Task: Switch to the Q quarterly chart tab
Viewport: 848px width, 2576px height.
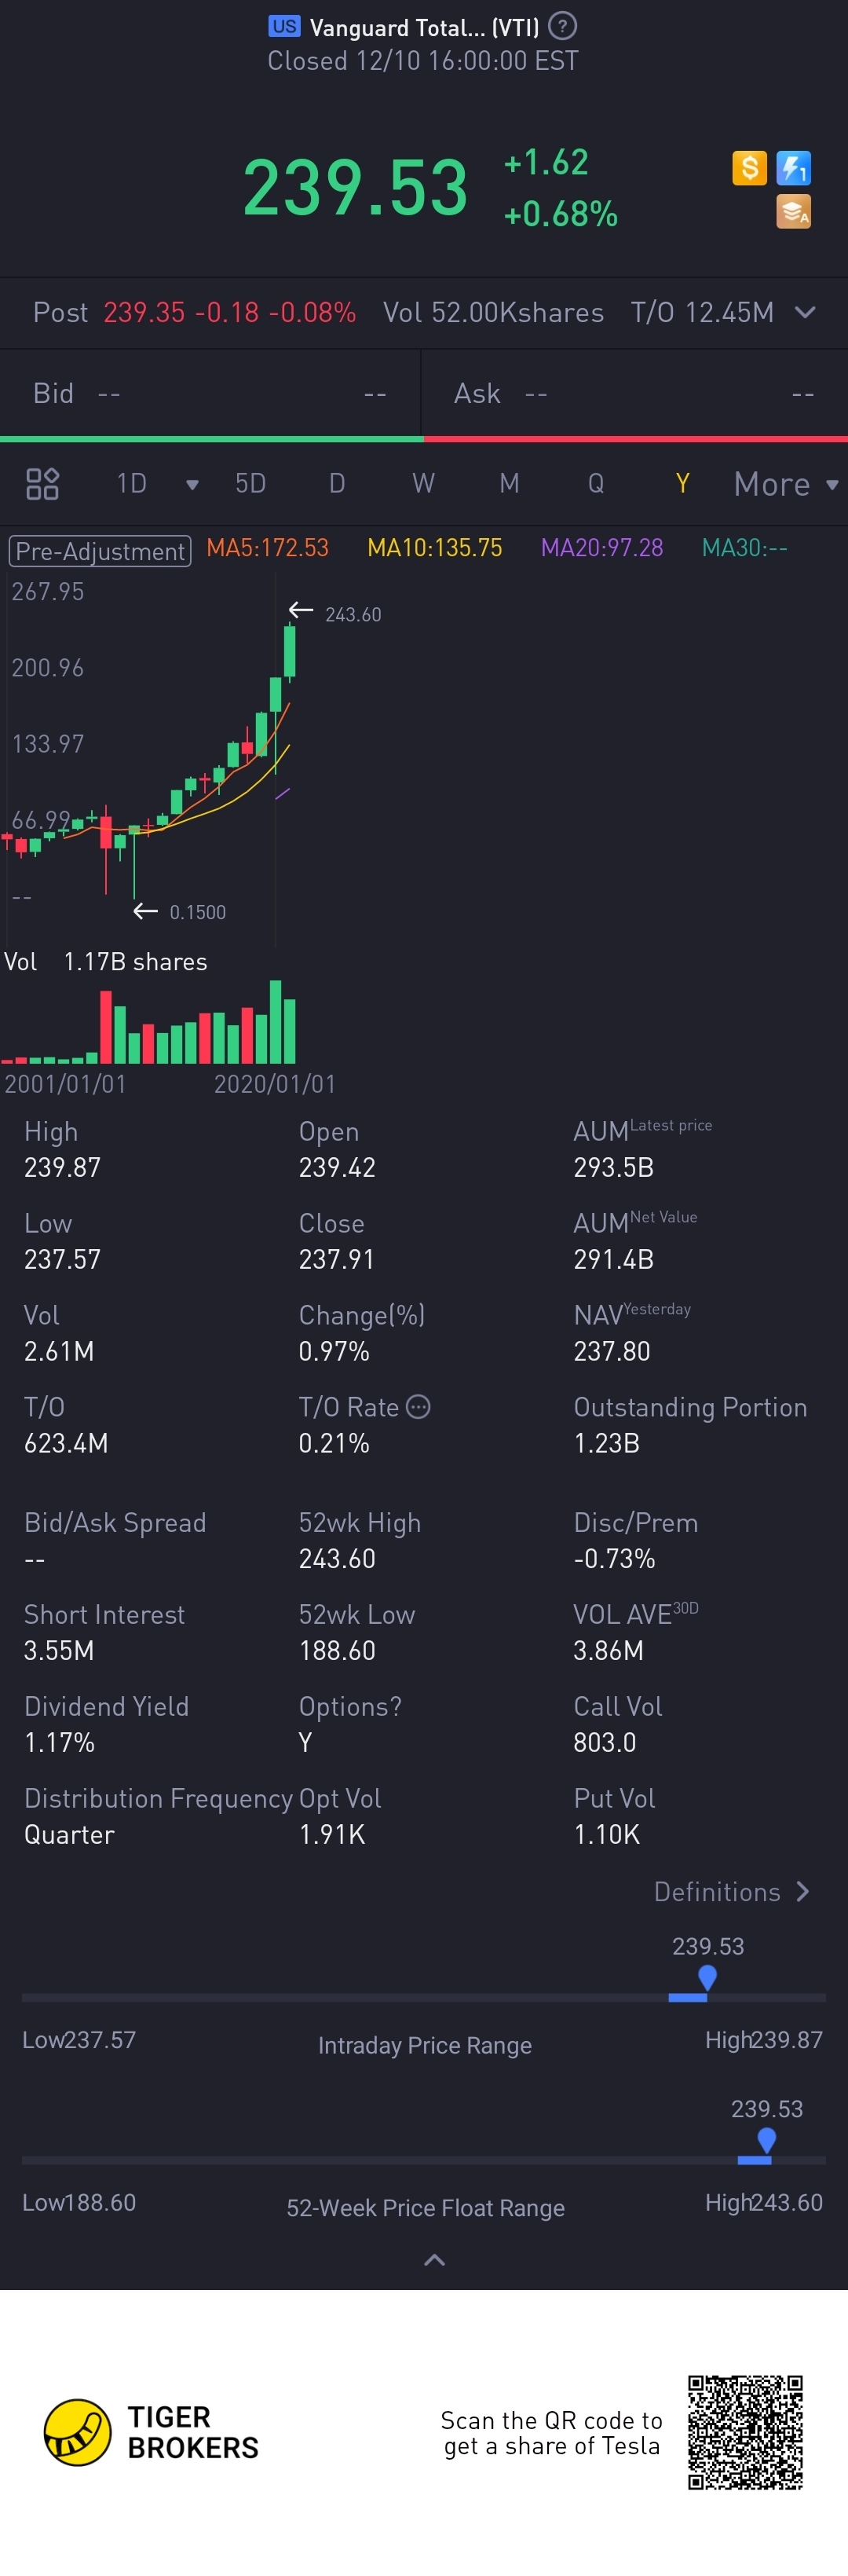Action: click(596, 484)
